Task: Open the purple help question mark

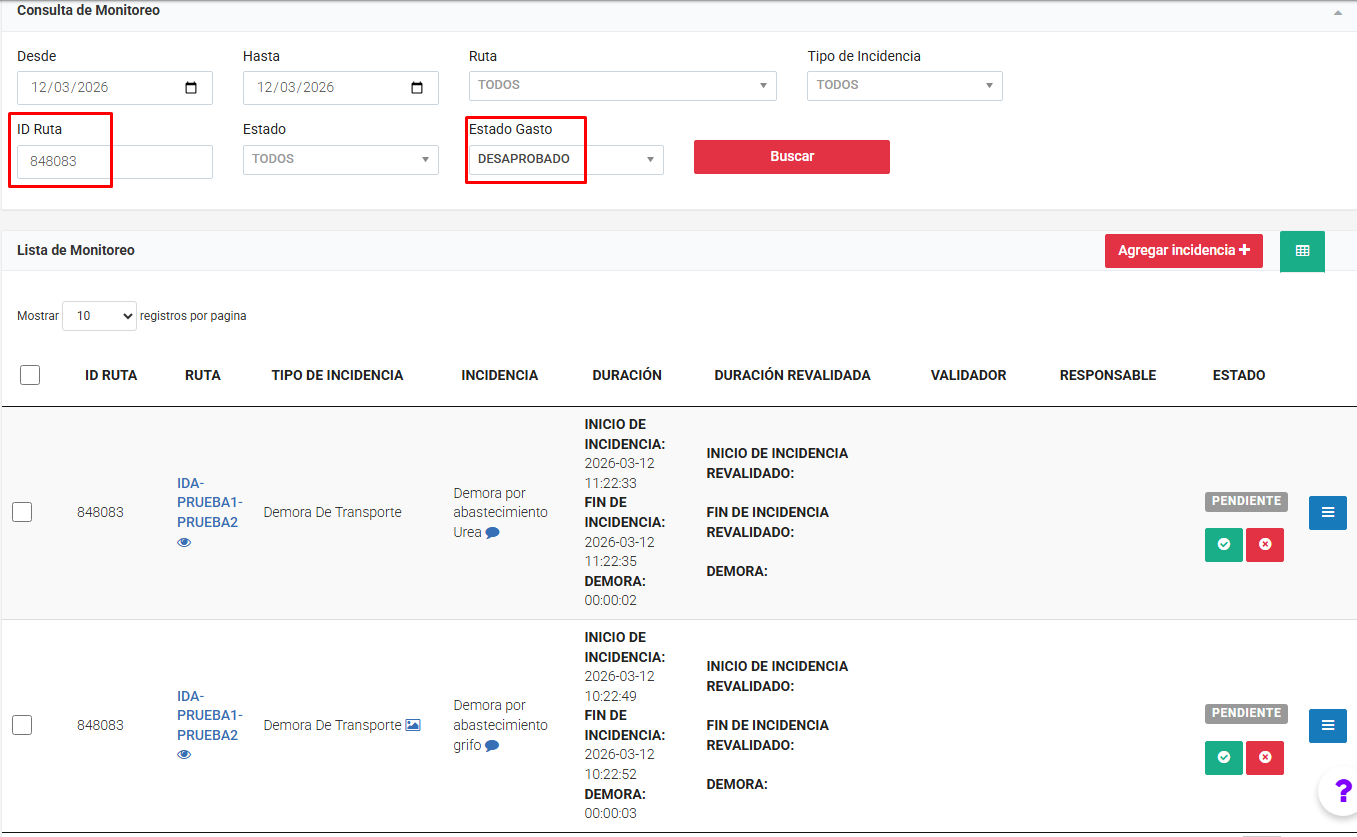Action: (1342, 791)
